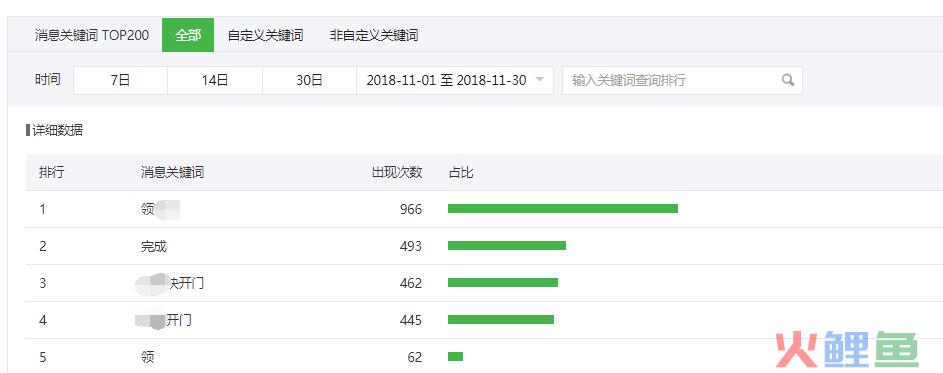Click the 出现次数 column header
The image size is (943, 373).
coord(396,173)
